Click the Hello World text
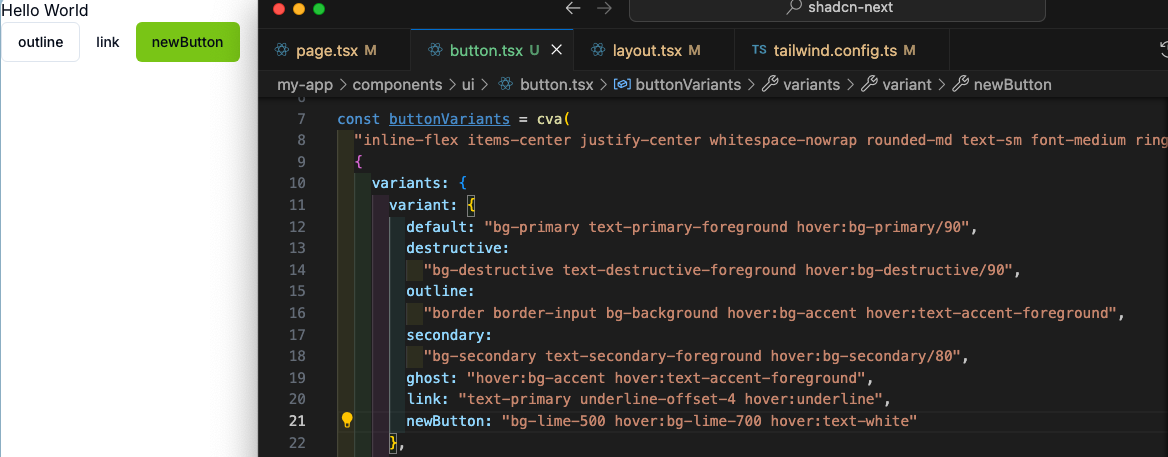1168x457 pixels. 45,10
